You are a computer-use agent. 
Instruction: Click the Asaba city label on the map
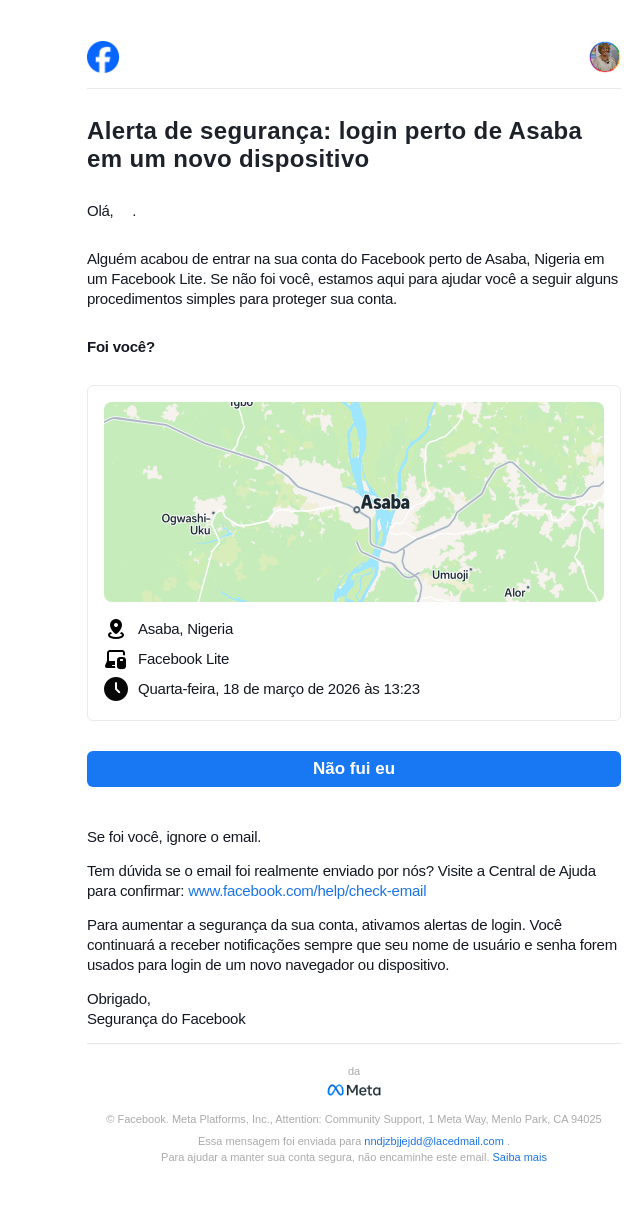[385, 502]
